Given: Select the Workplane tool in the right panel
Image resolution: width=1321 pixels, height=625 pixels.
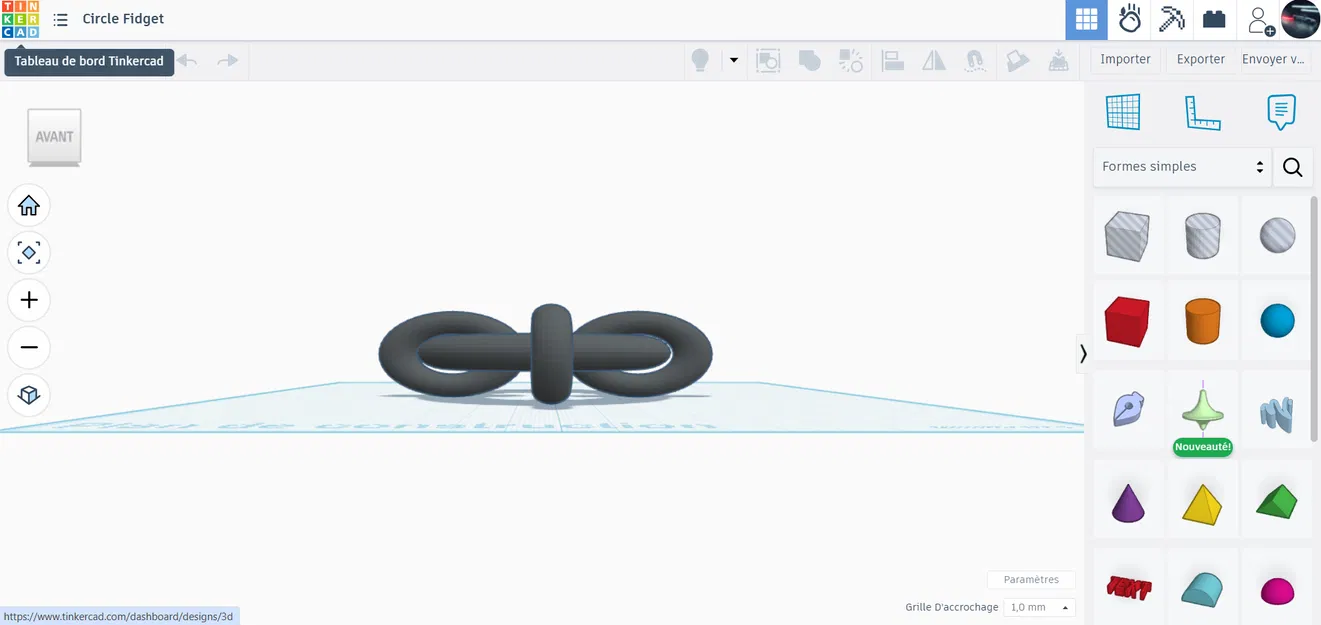Looking at the screenshot, I should (1123, 111).
